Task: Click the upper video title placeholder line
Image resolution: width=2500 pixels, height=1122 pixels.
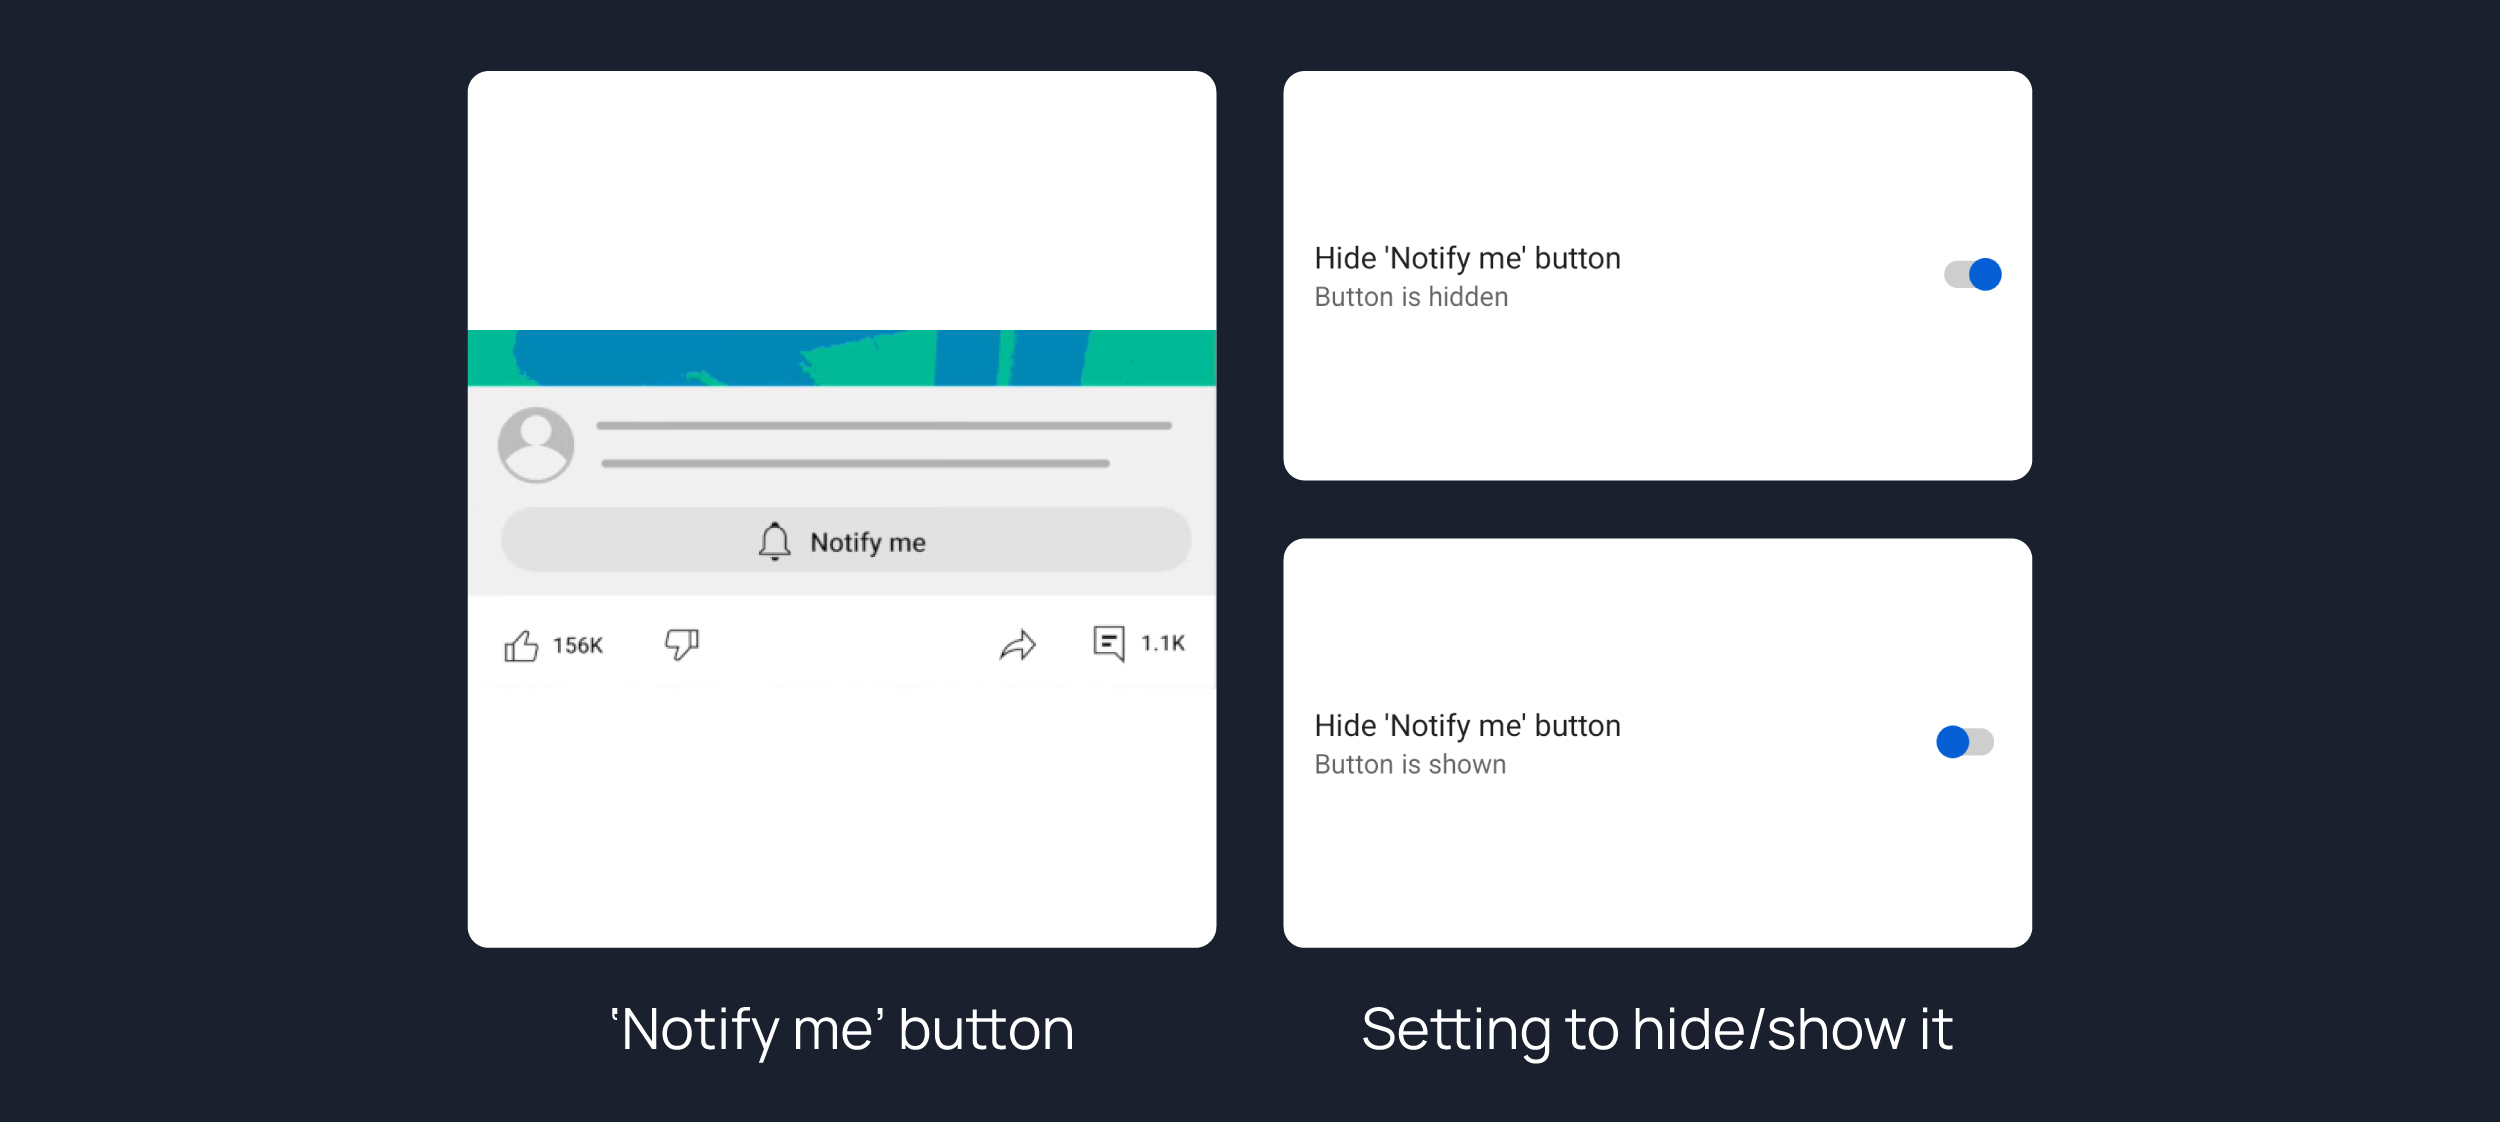Action: click(x=883, y=426)
